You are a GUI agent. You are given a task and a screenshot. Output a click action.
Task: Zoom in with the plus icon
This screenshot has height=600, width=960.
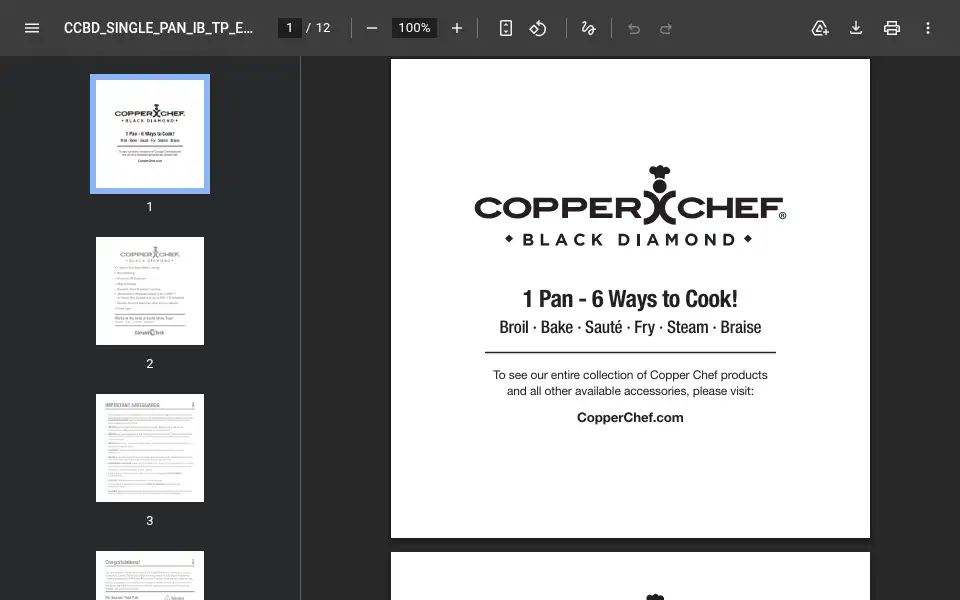click(457, 28)
